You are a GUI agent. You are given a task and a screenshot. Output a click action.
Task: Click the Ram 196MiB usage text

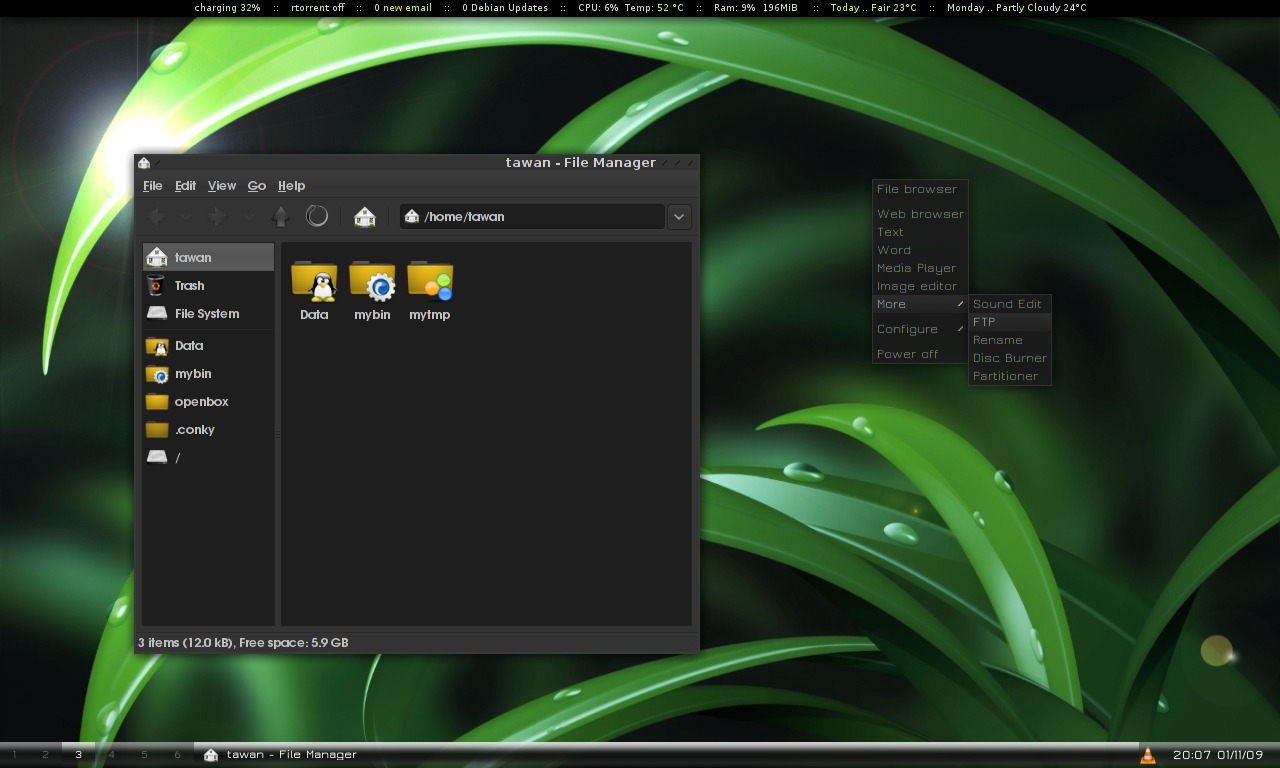tap(756, 8)
